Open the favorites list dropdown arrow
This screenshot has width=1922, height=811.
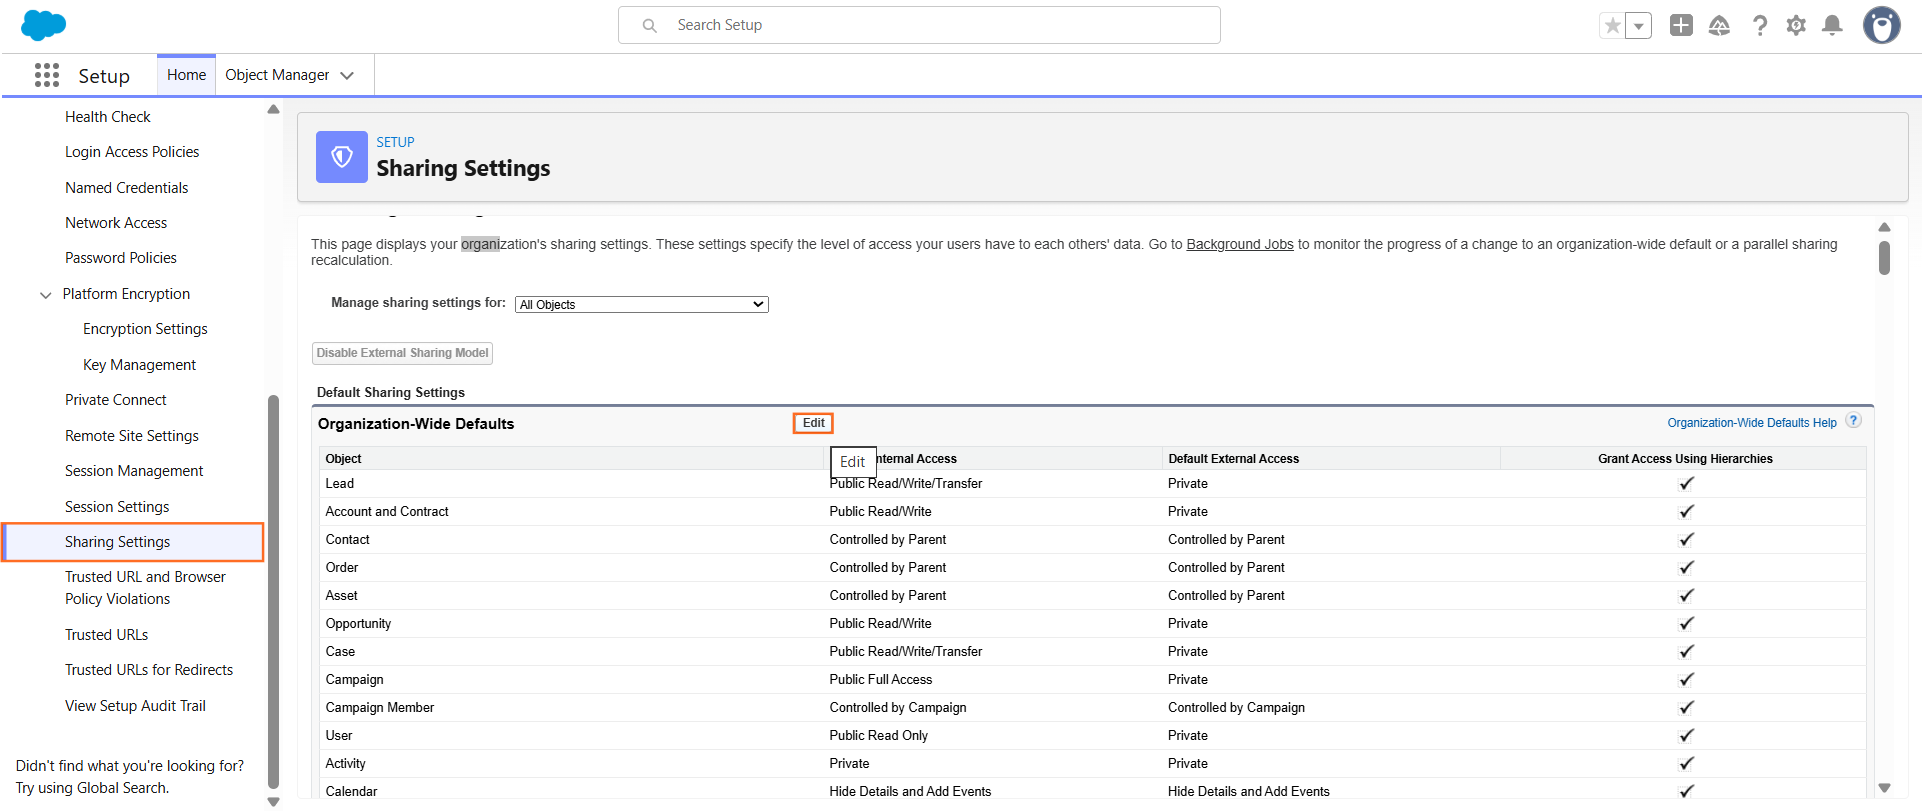(x=1638, y=26)
